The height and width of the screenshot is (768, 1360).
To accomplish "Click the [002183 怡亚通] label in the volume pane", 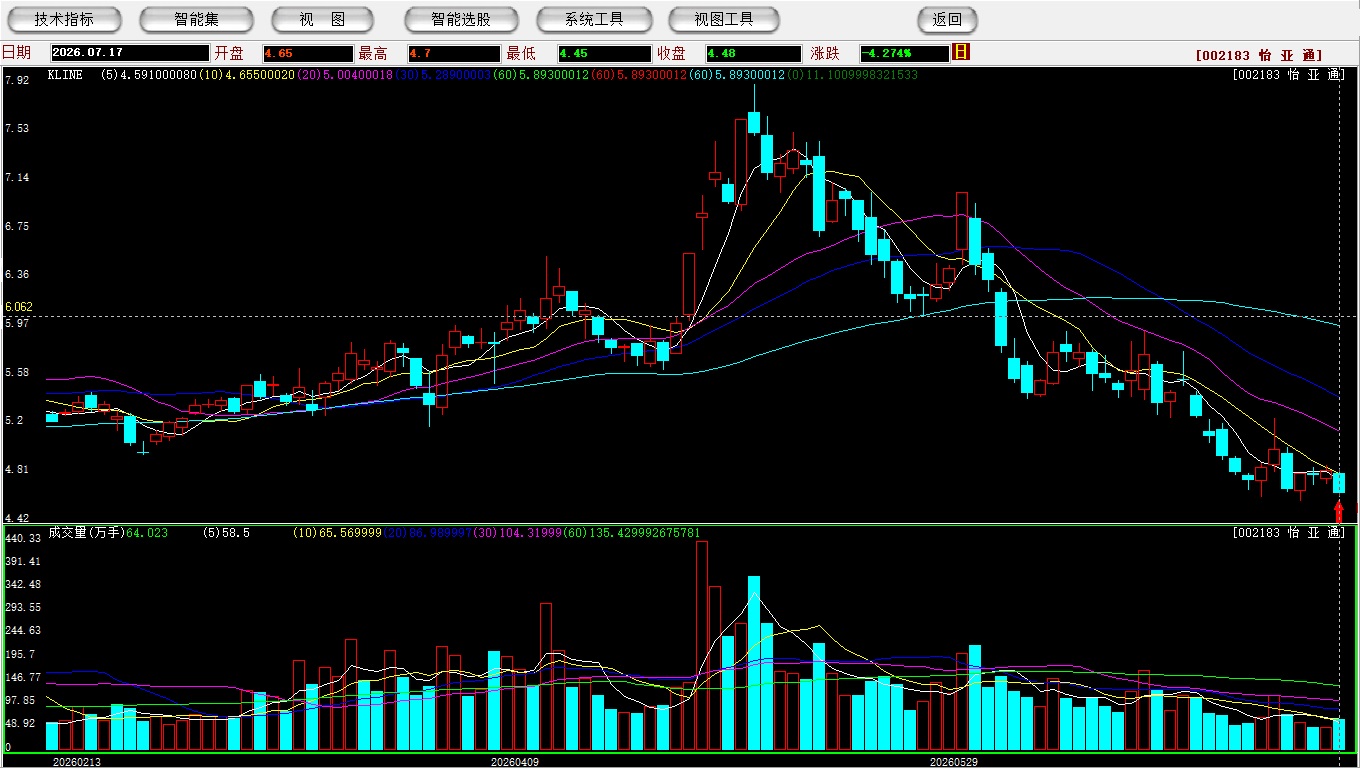I will pyautogui.click(x=1288, y=533).
